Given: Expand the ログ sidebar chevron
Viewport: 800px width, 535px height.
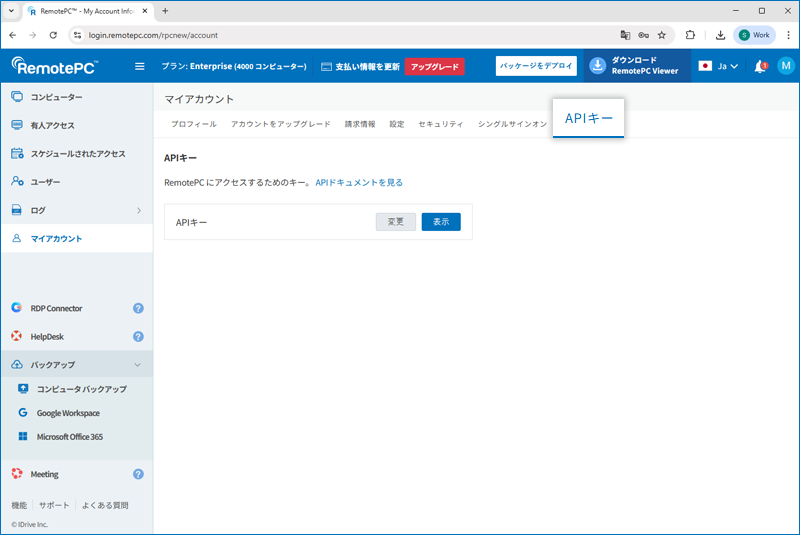Looking at the screenshot, I should 139,210.
